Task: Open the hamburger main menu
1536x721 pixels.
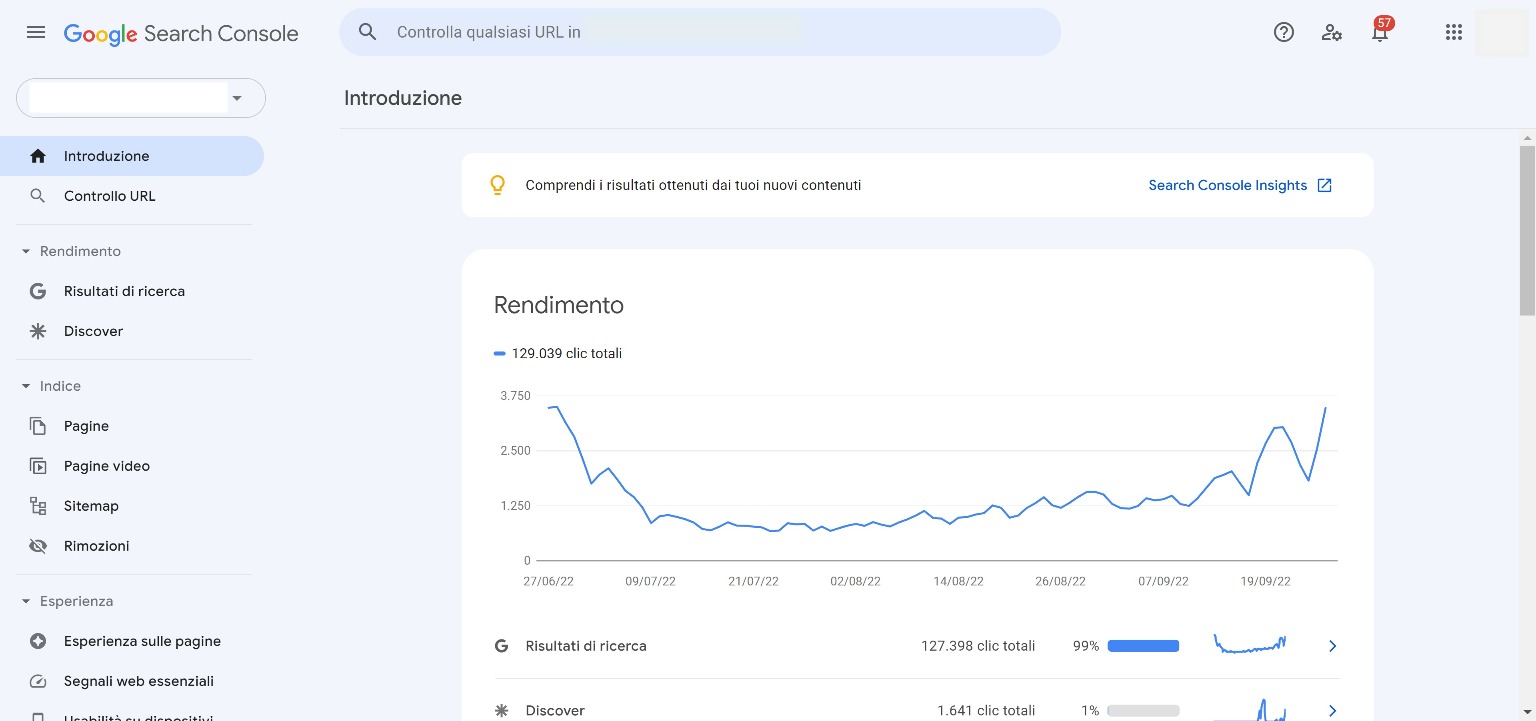Action: pos(36,32)
